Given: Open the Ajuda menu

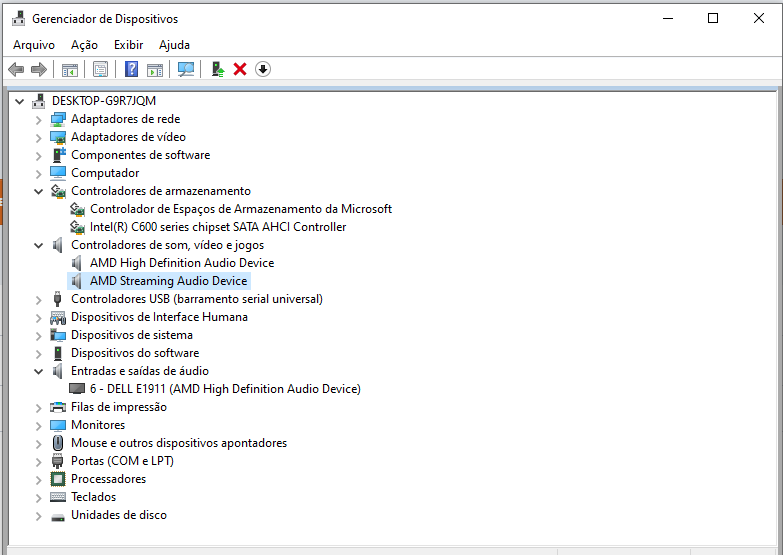Looking at the screenshot, I should [174, 45].
